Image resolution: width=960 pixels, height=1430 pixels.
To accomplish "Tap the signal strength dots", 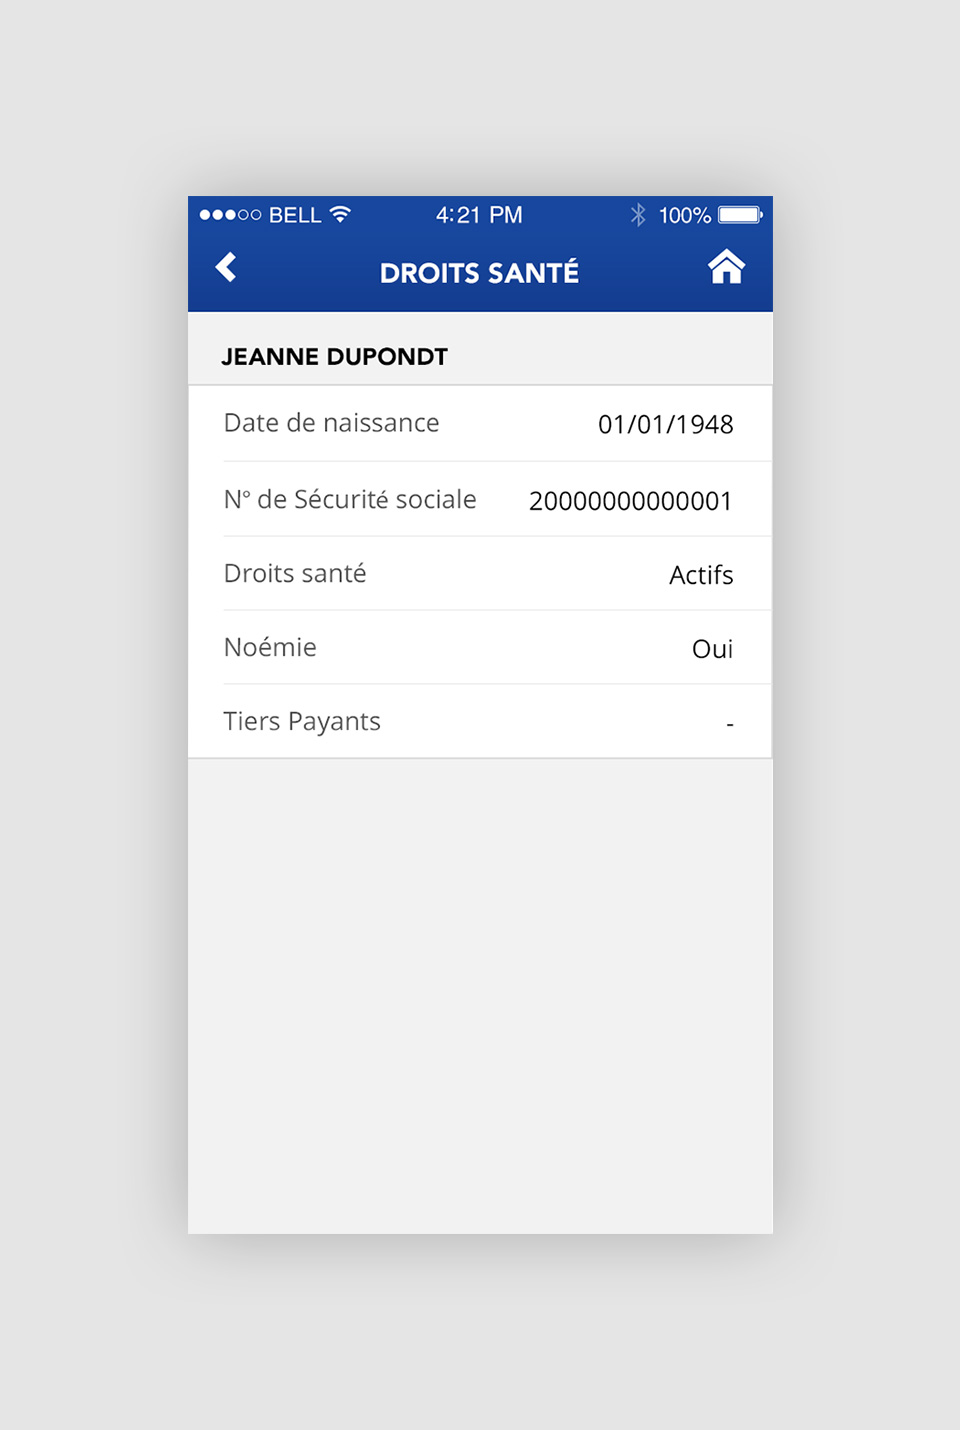I will 230,215.
